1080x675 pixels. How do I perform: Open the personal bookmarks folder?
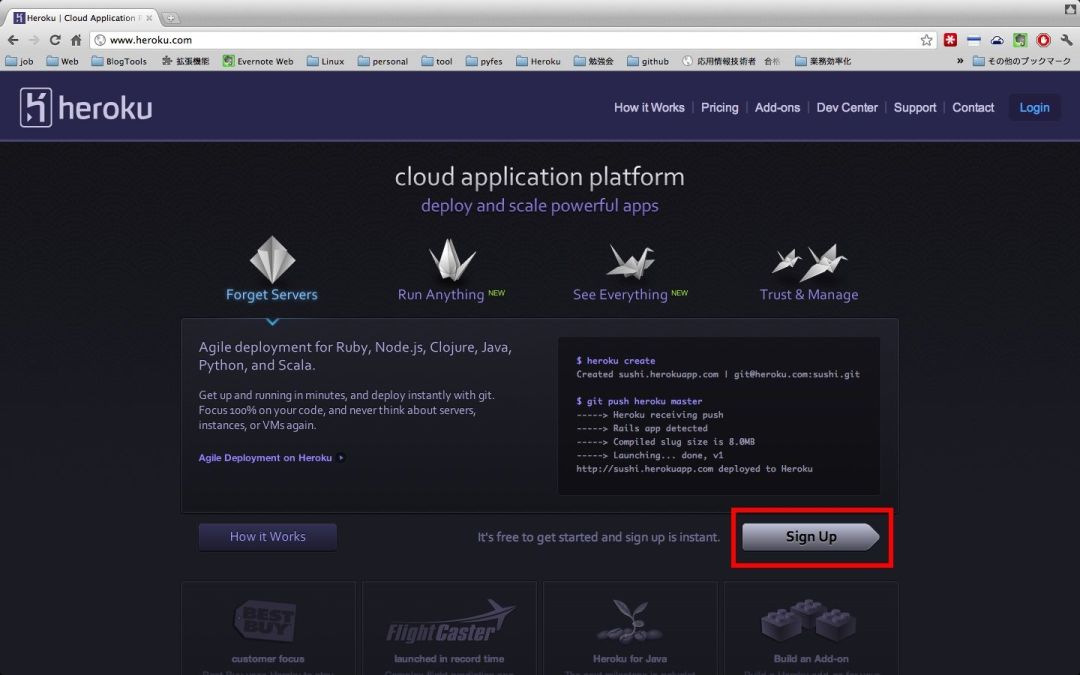[x=383, y=61]
